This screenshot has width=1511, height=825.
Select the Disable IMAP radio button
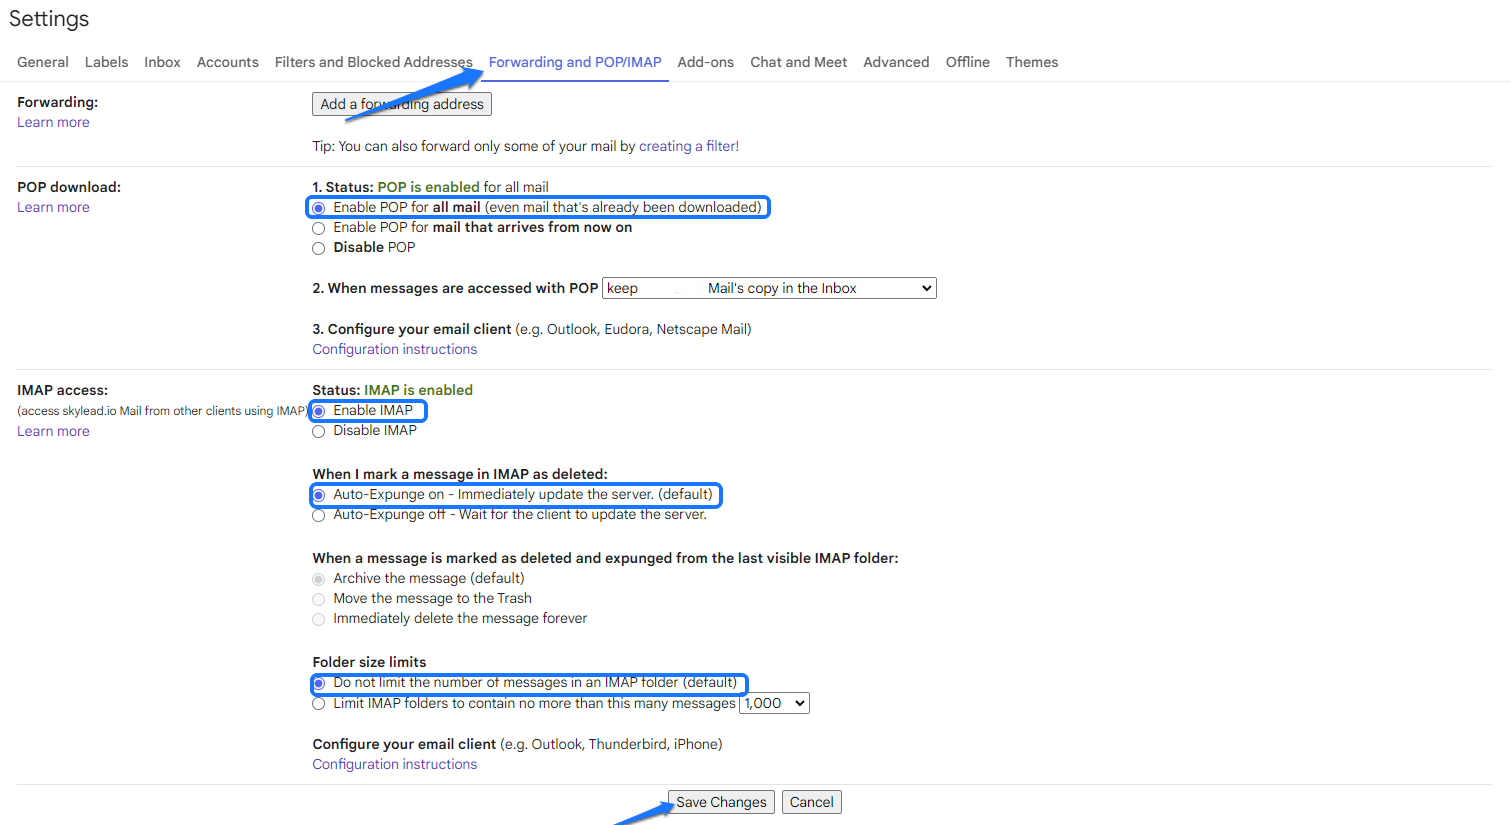click(319, 431)
